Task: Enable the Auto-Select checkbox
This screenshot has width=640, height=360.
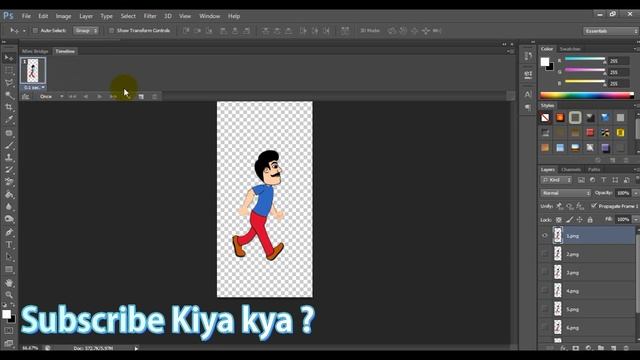Action: tap(35, 31)
